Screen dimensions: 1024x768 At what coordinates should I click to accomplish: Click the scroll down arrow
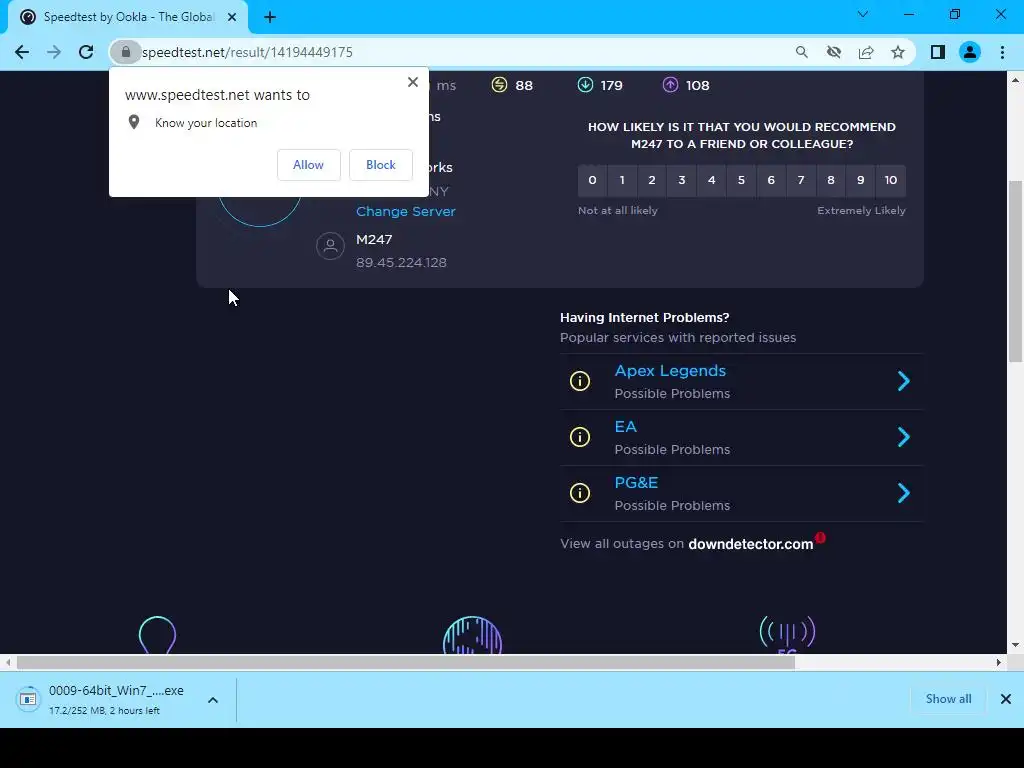pos(1015,645)
